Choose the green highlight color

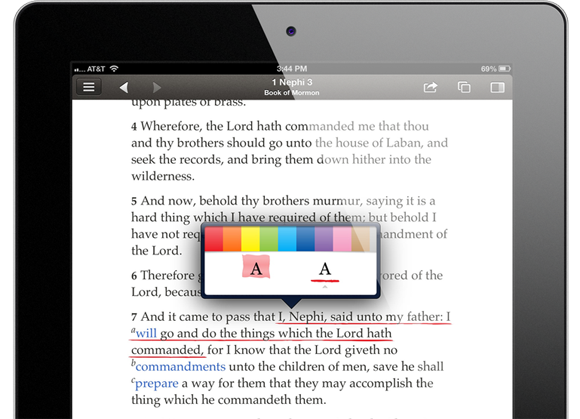tap(269, 239)
